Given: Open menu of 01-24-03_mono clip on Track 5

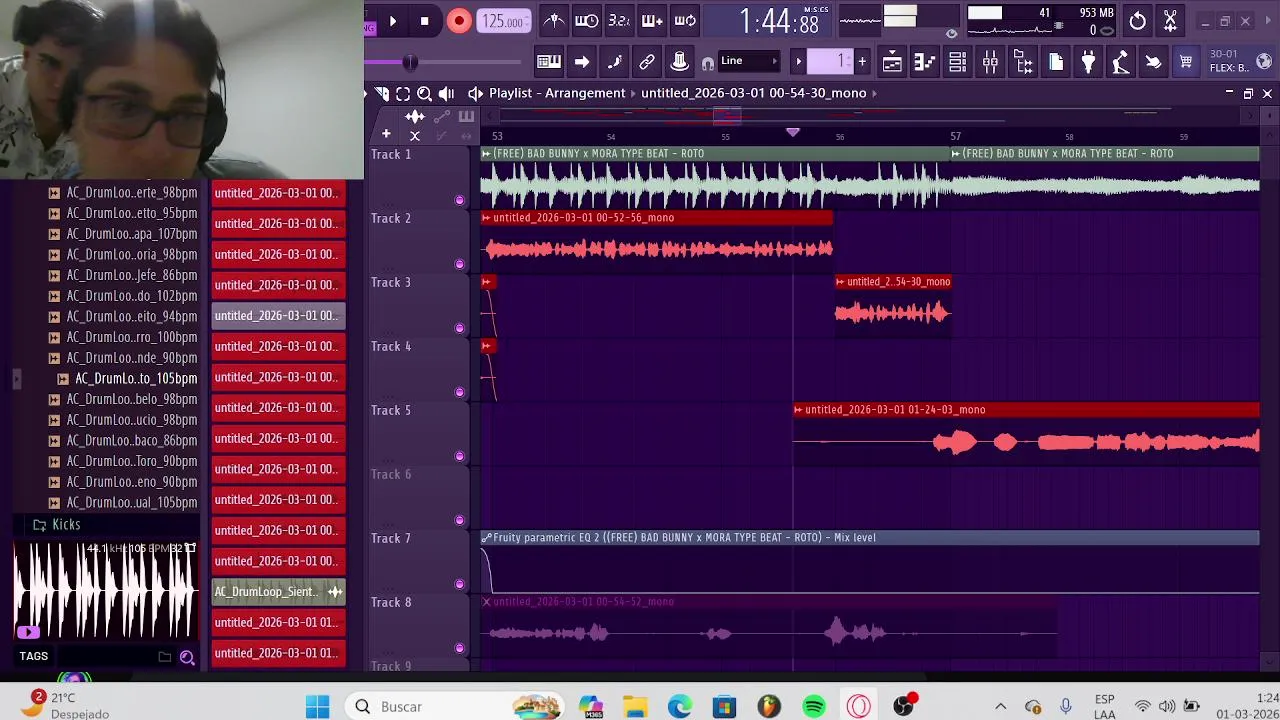Looking at the screenshot, I should pos(798,410).
